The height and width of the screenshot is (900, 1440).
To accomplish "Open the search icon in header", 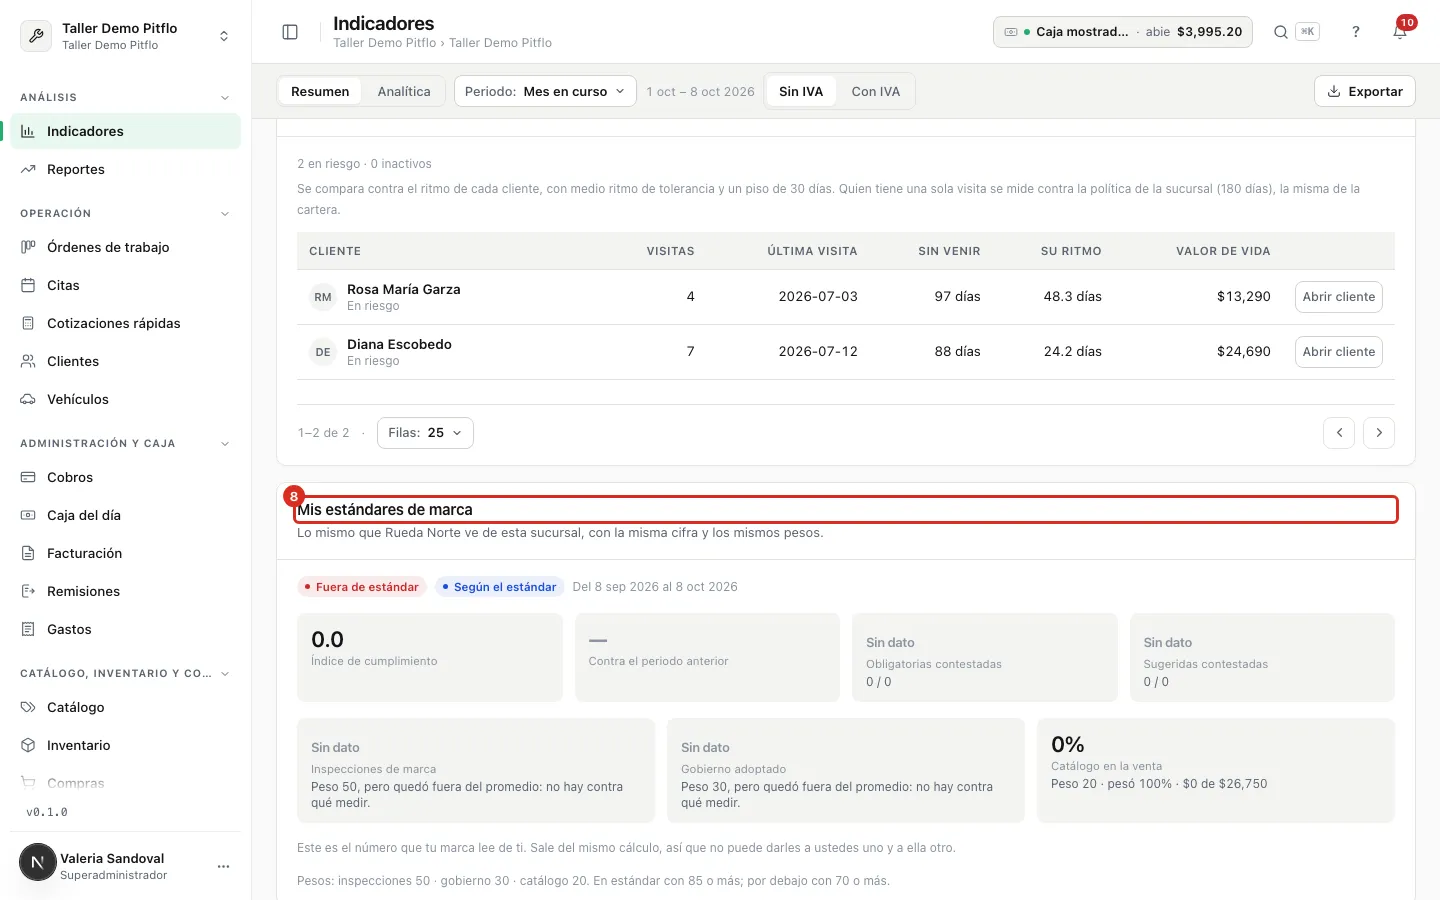I will (x=1280, y=32).
